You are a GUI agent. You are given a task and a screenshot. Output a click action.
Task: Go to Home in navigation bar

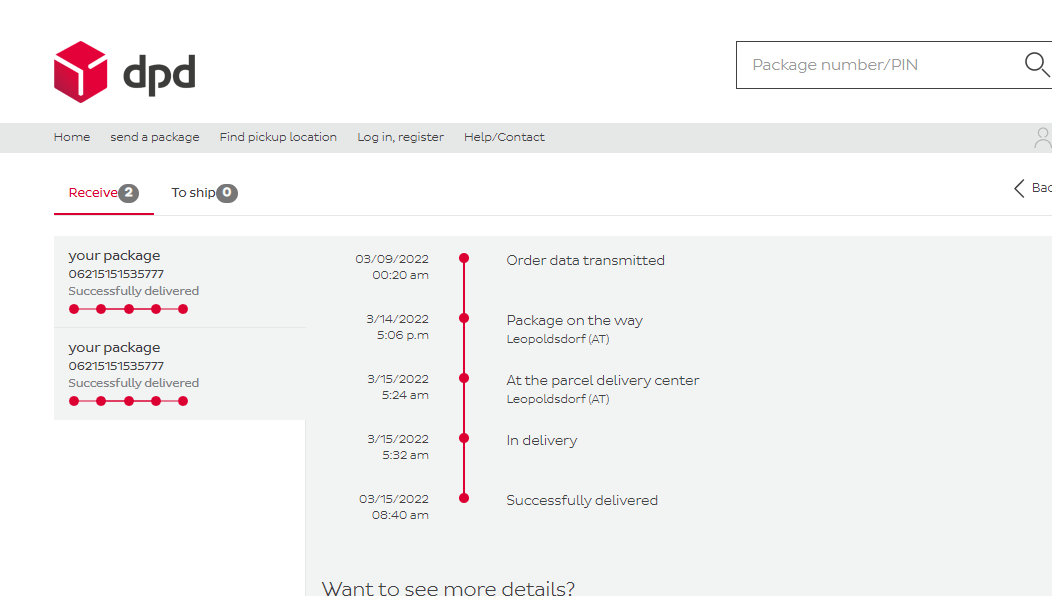pyautogui.click(x=72, y=137)
